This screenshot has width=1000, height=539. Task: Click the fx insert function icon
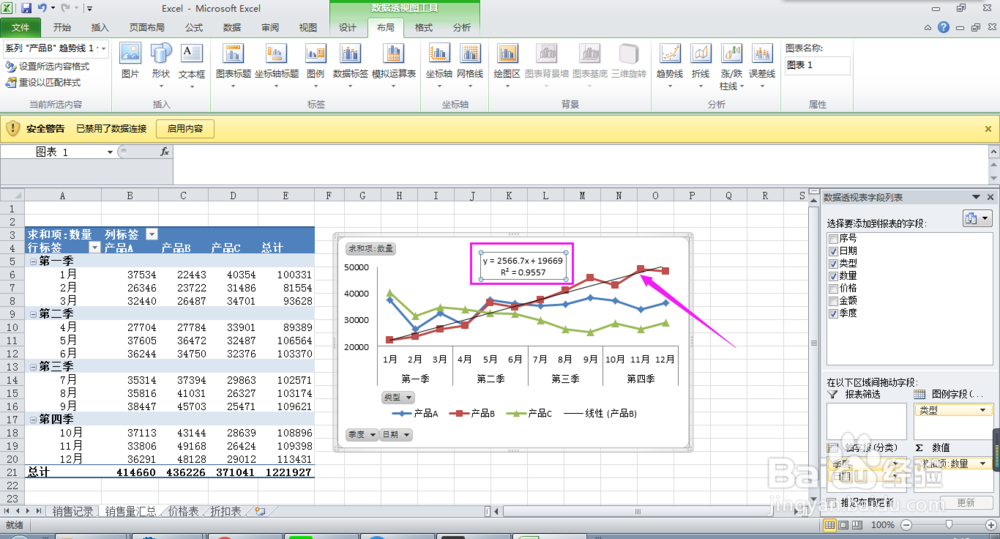(x=164, y=152)
